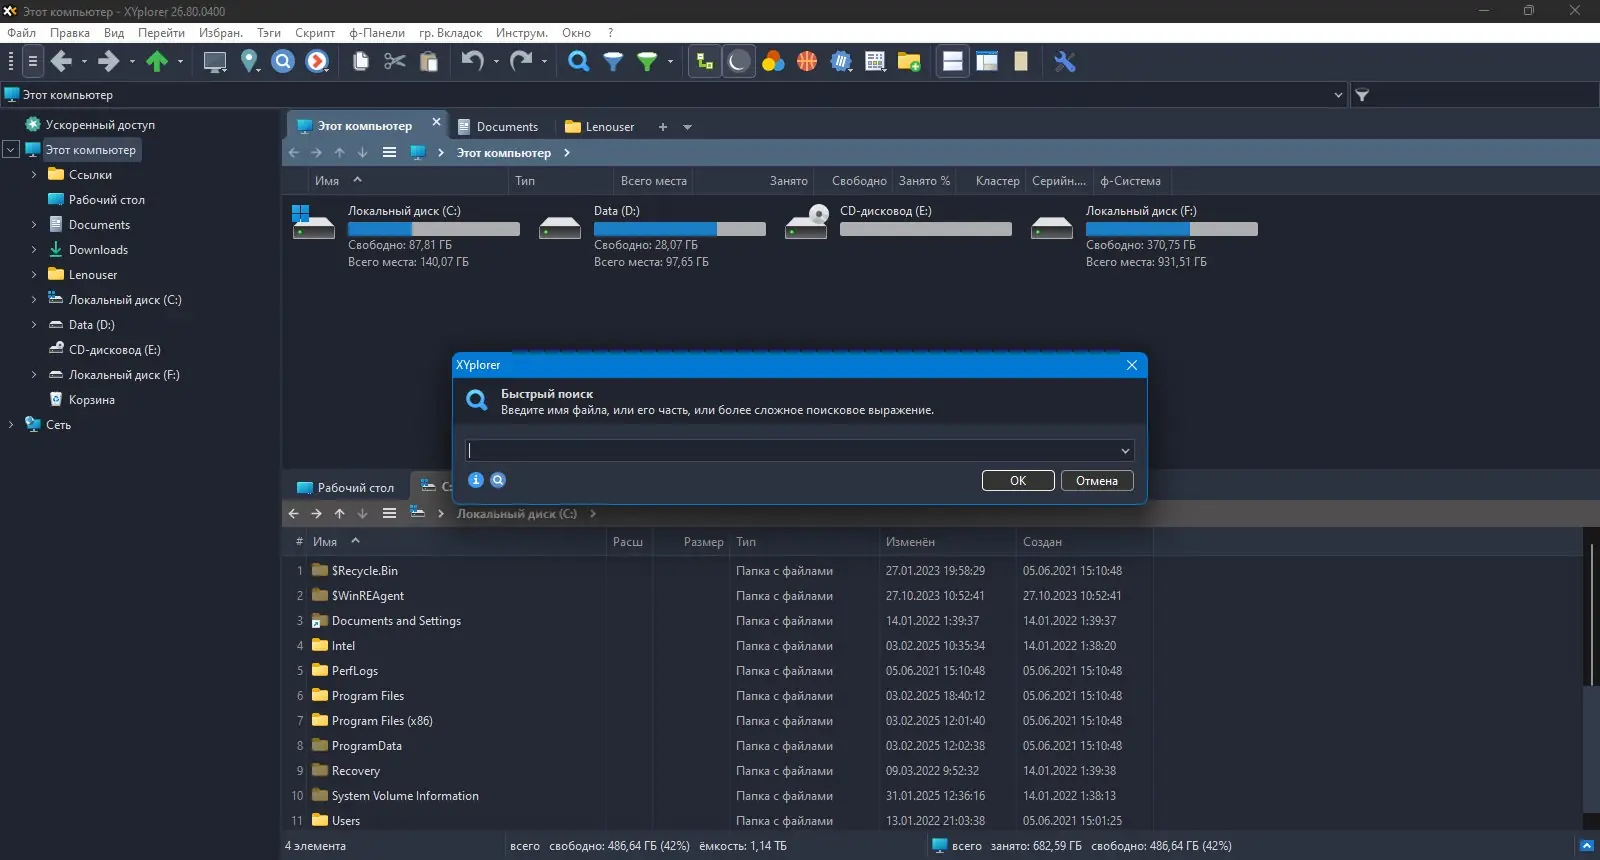Image resolution: width=1600 pixels, height=860 pixels.
Task: Click the blue magnifier icon in Quick Search dialog
Action: pyautogui.click(x=498, y=480)
